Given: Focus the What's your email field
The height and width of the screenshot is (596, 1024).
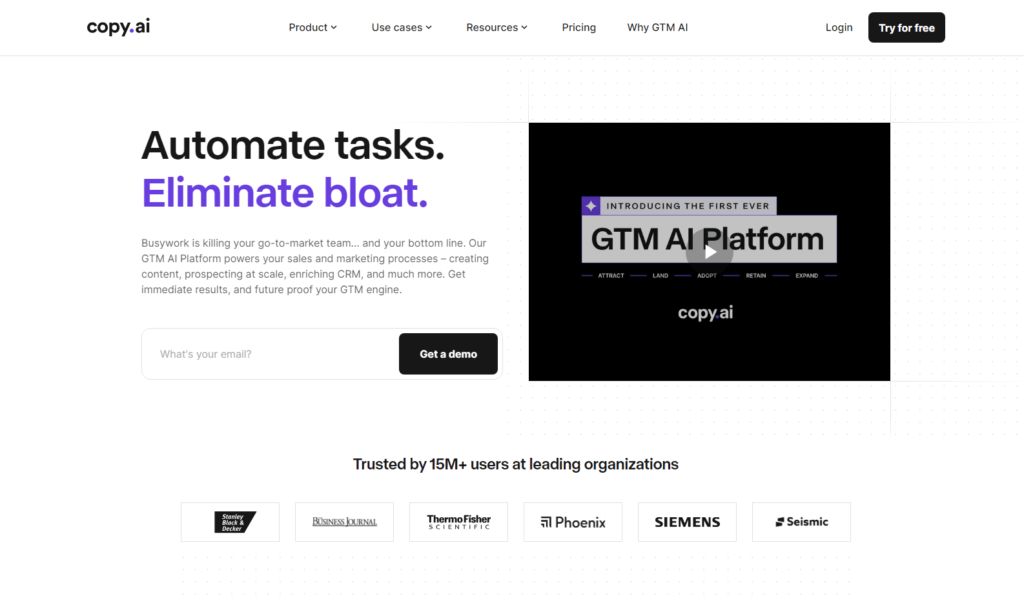Looking at the screenshot, I should tap(270, 354).
